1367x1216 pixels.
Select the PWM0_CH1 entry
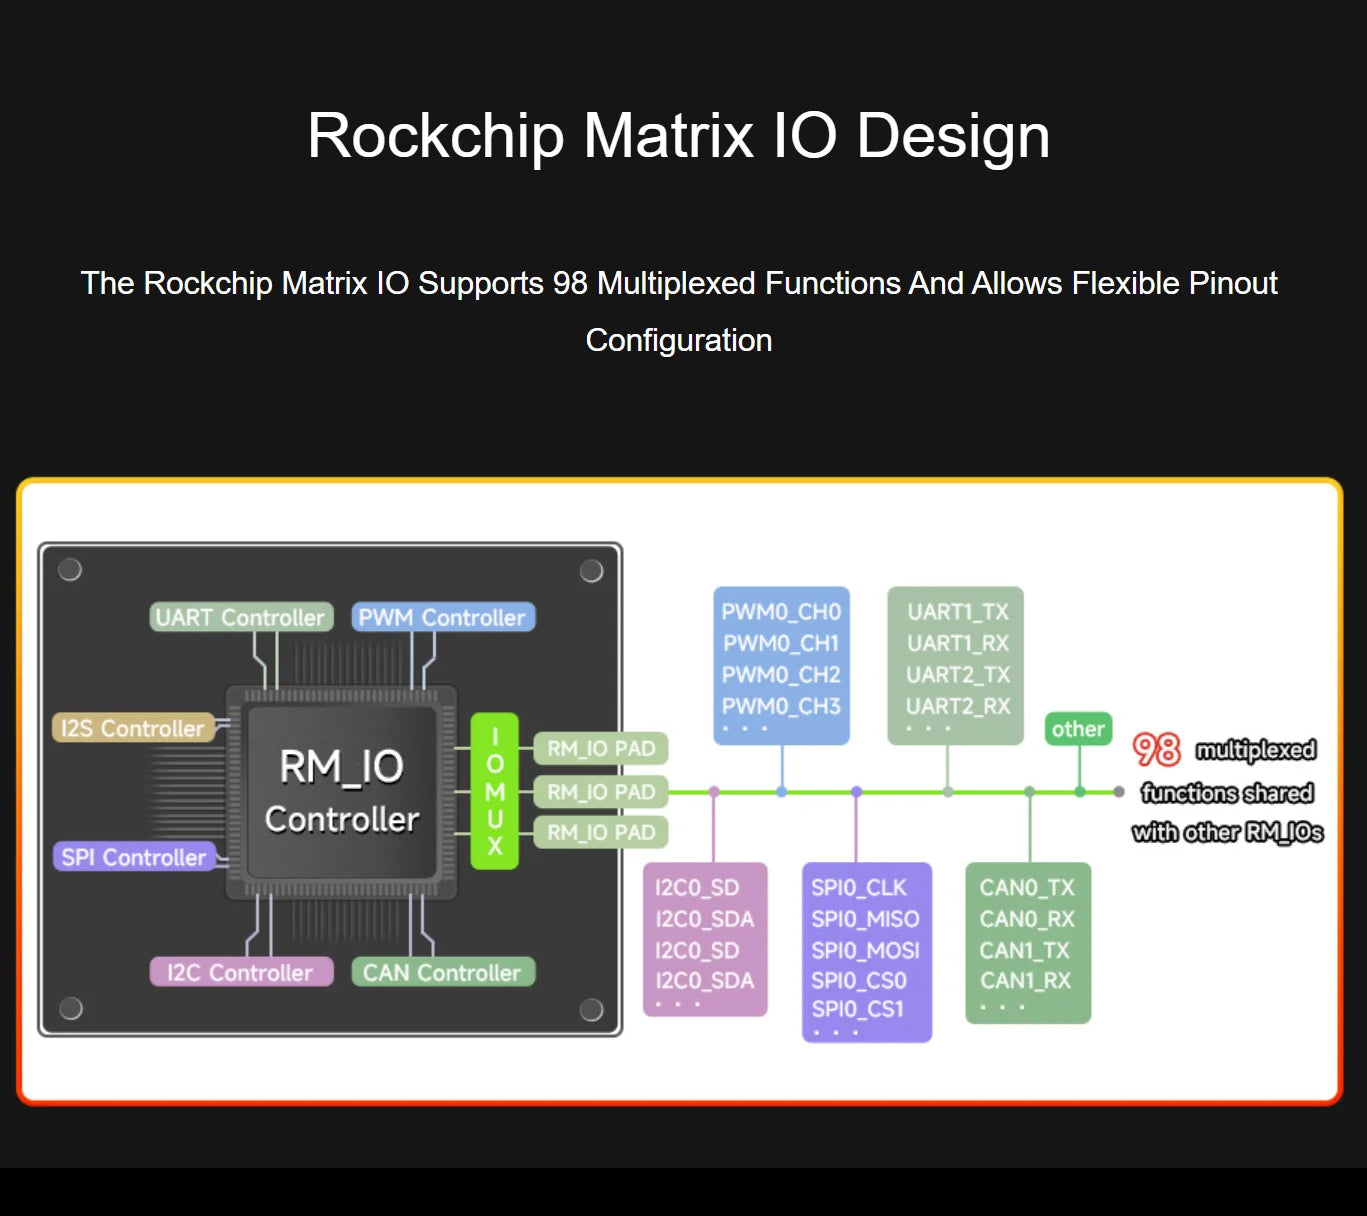coord(781,643)
